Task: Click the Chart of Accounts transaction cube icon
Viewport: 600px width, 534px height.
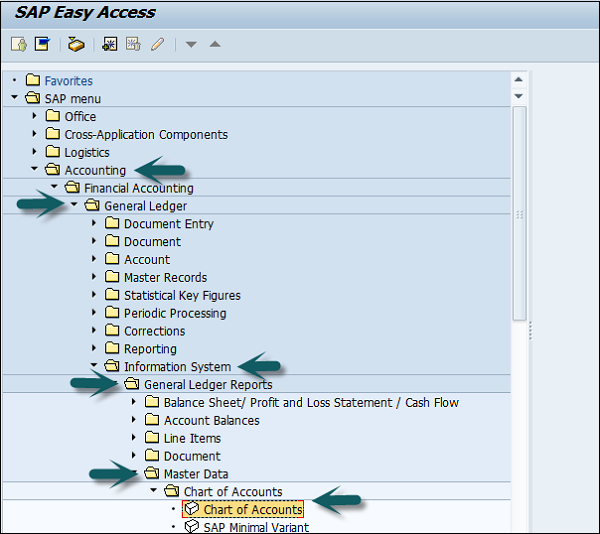Action: coord(192,509)
